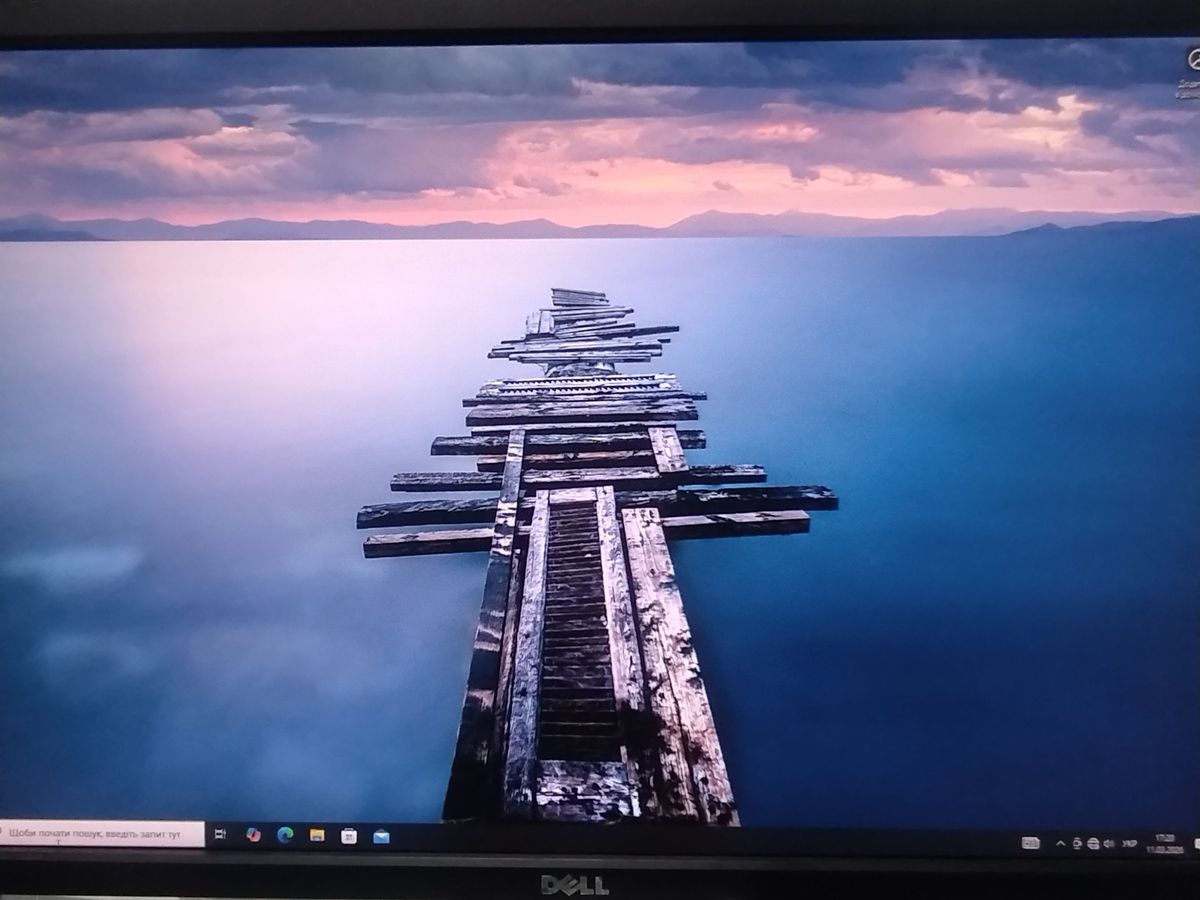Open Task View from the taskbar
This screenshot has height=900, width=1200.
pos(220,834)
